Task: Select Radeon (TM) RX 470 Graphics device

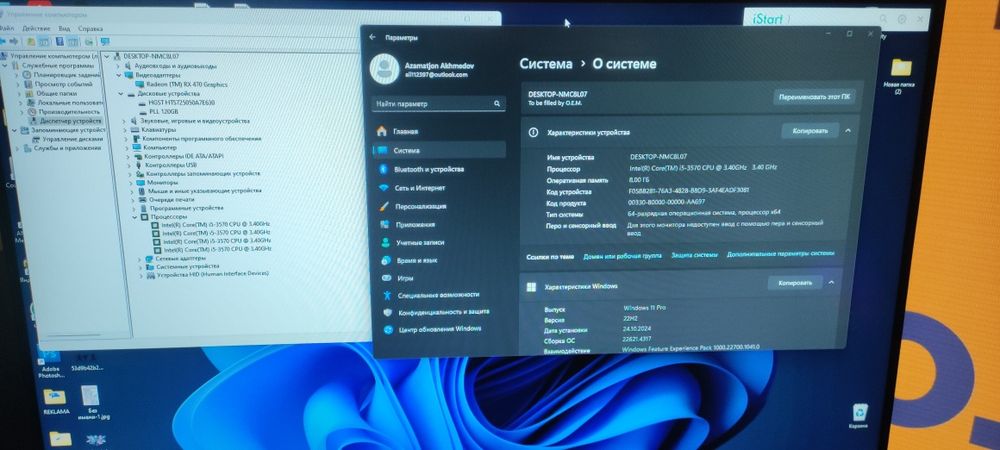Action: click(180, 84)
